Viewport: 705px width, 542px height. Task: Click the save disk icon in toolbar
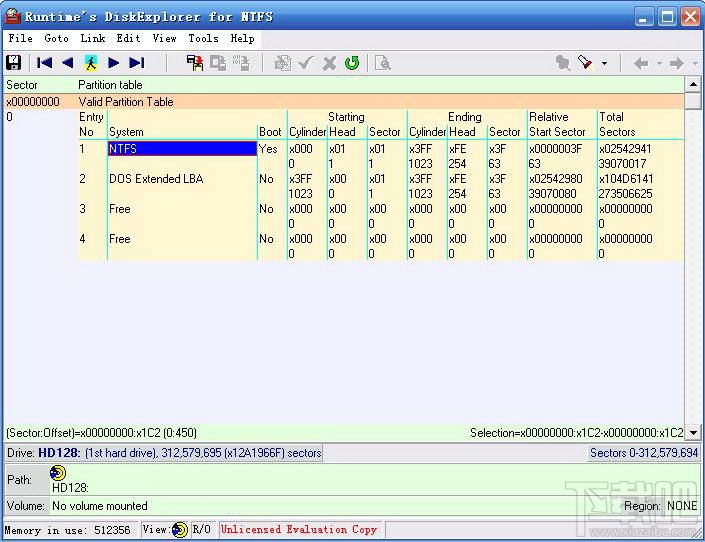pyautogui.click(x=14, y=63)
